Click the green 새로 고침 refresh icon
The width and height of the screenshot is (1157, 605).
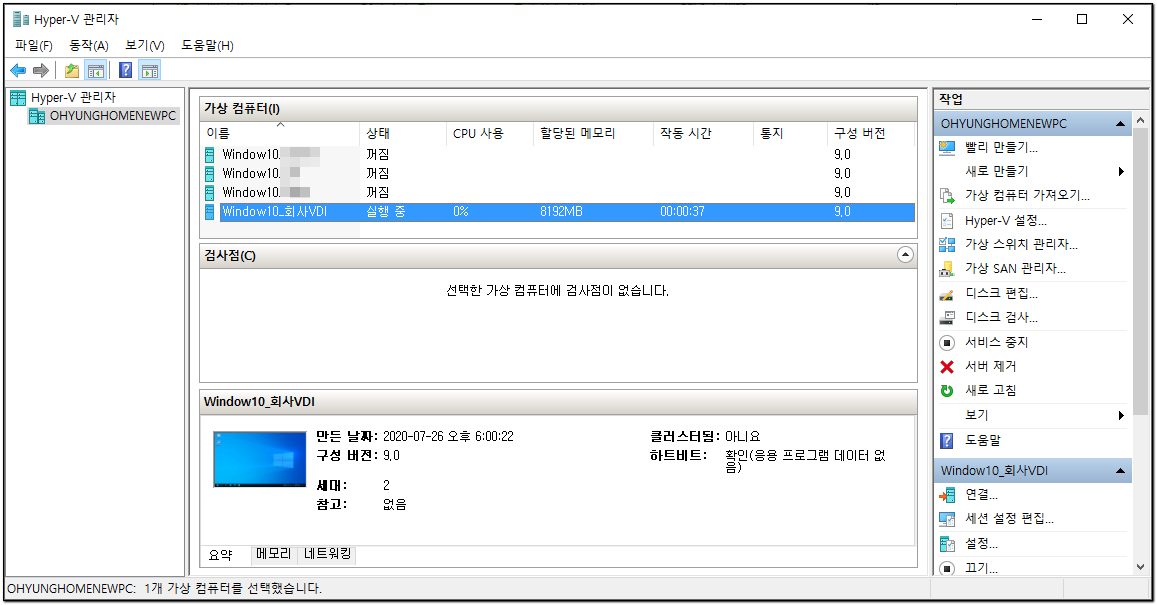click(x=947, y=390)
